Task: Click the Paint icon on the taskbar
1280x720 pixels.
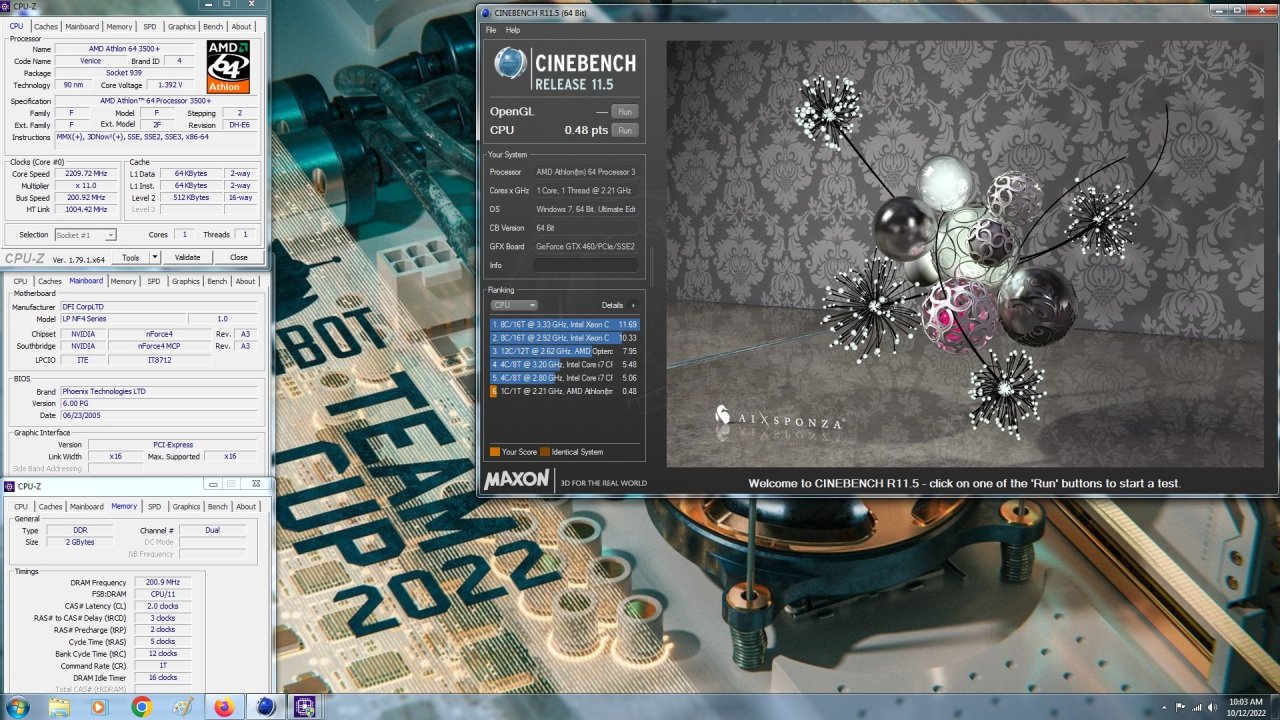Action: (x=182, y=707)
